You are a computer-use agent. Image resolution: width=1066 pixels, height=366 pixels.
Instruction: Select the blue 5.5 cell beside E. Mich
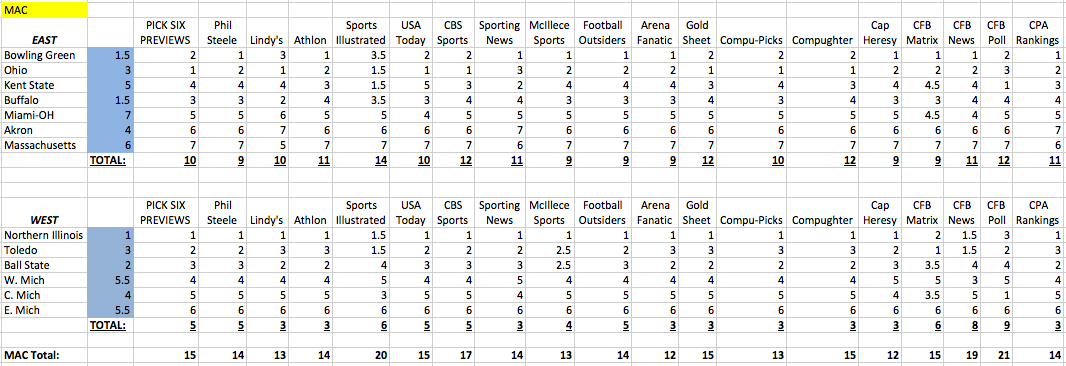[111, 310]
